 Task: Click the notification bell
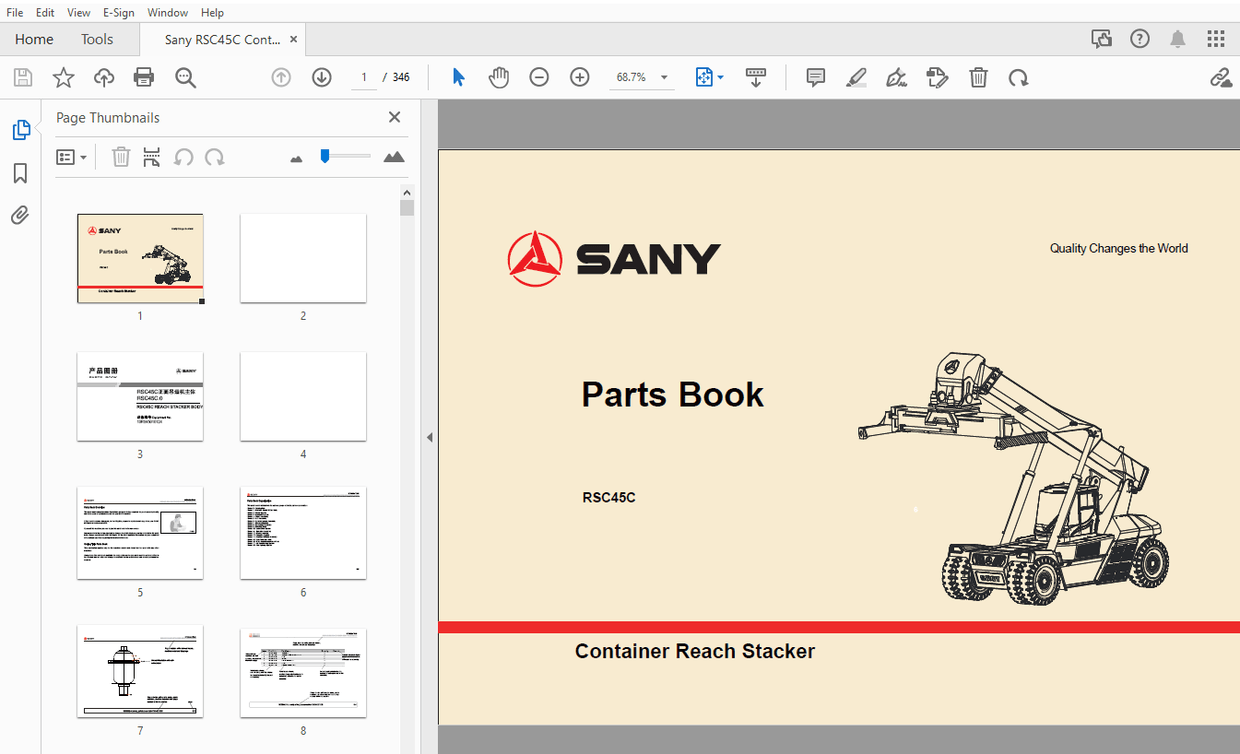[x=1177, y=38]
